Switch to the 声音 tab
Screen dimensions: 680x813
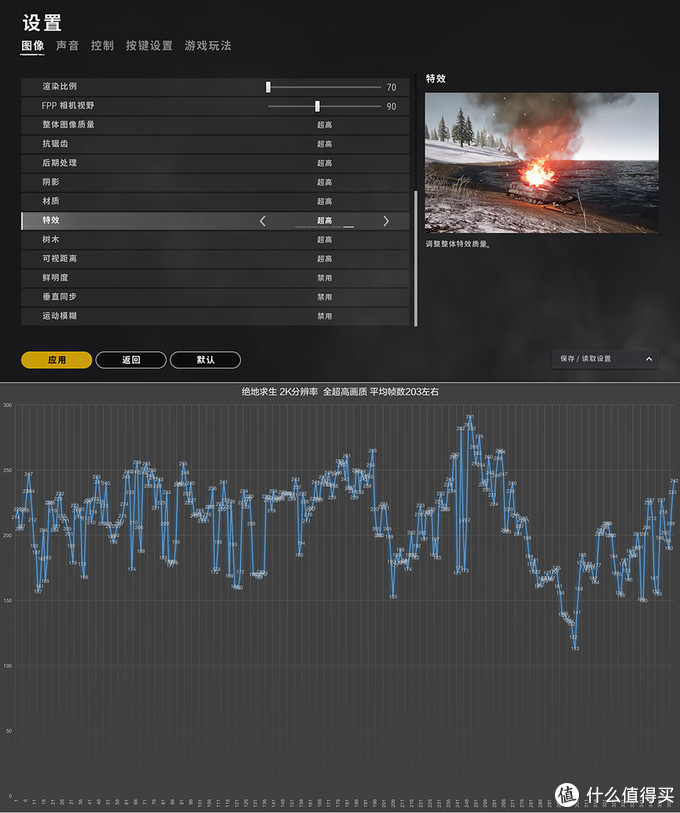[67, 46]
